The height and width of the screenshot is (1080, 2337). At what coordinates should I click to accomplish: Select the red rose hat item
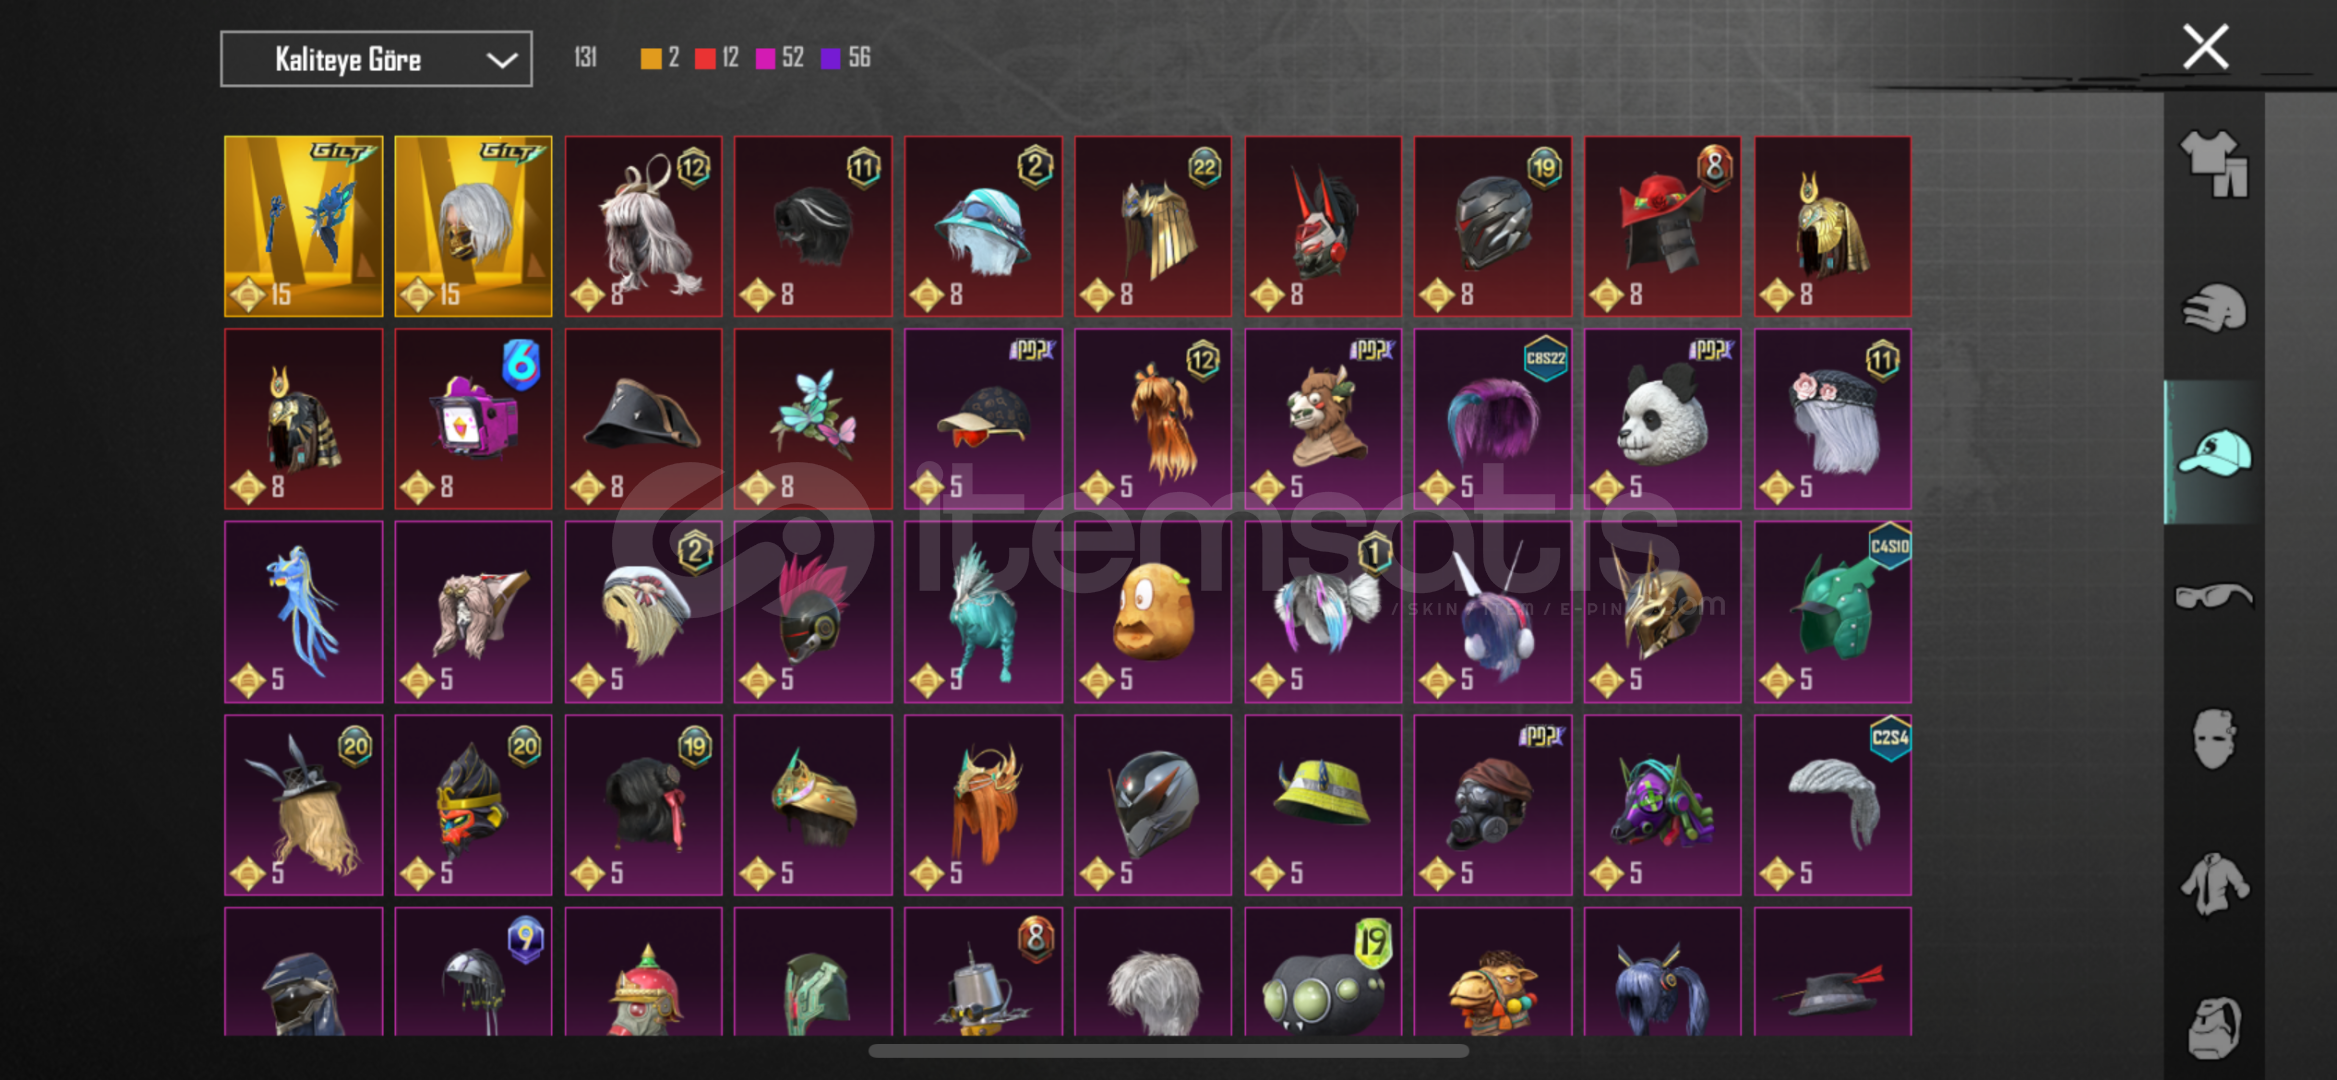1662,227
